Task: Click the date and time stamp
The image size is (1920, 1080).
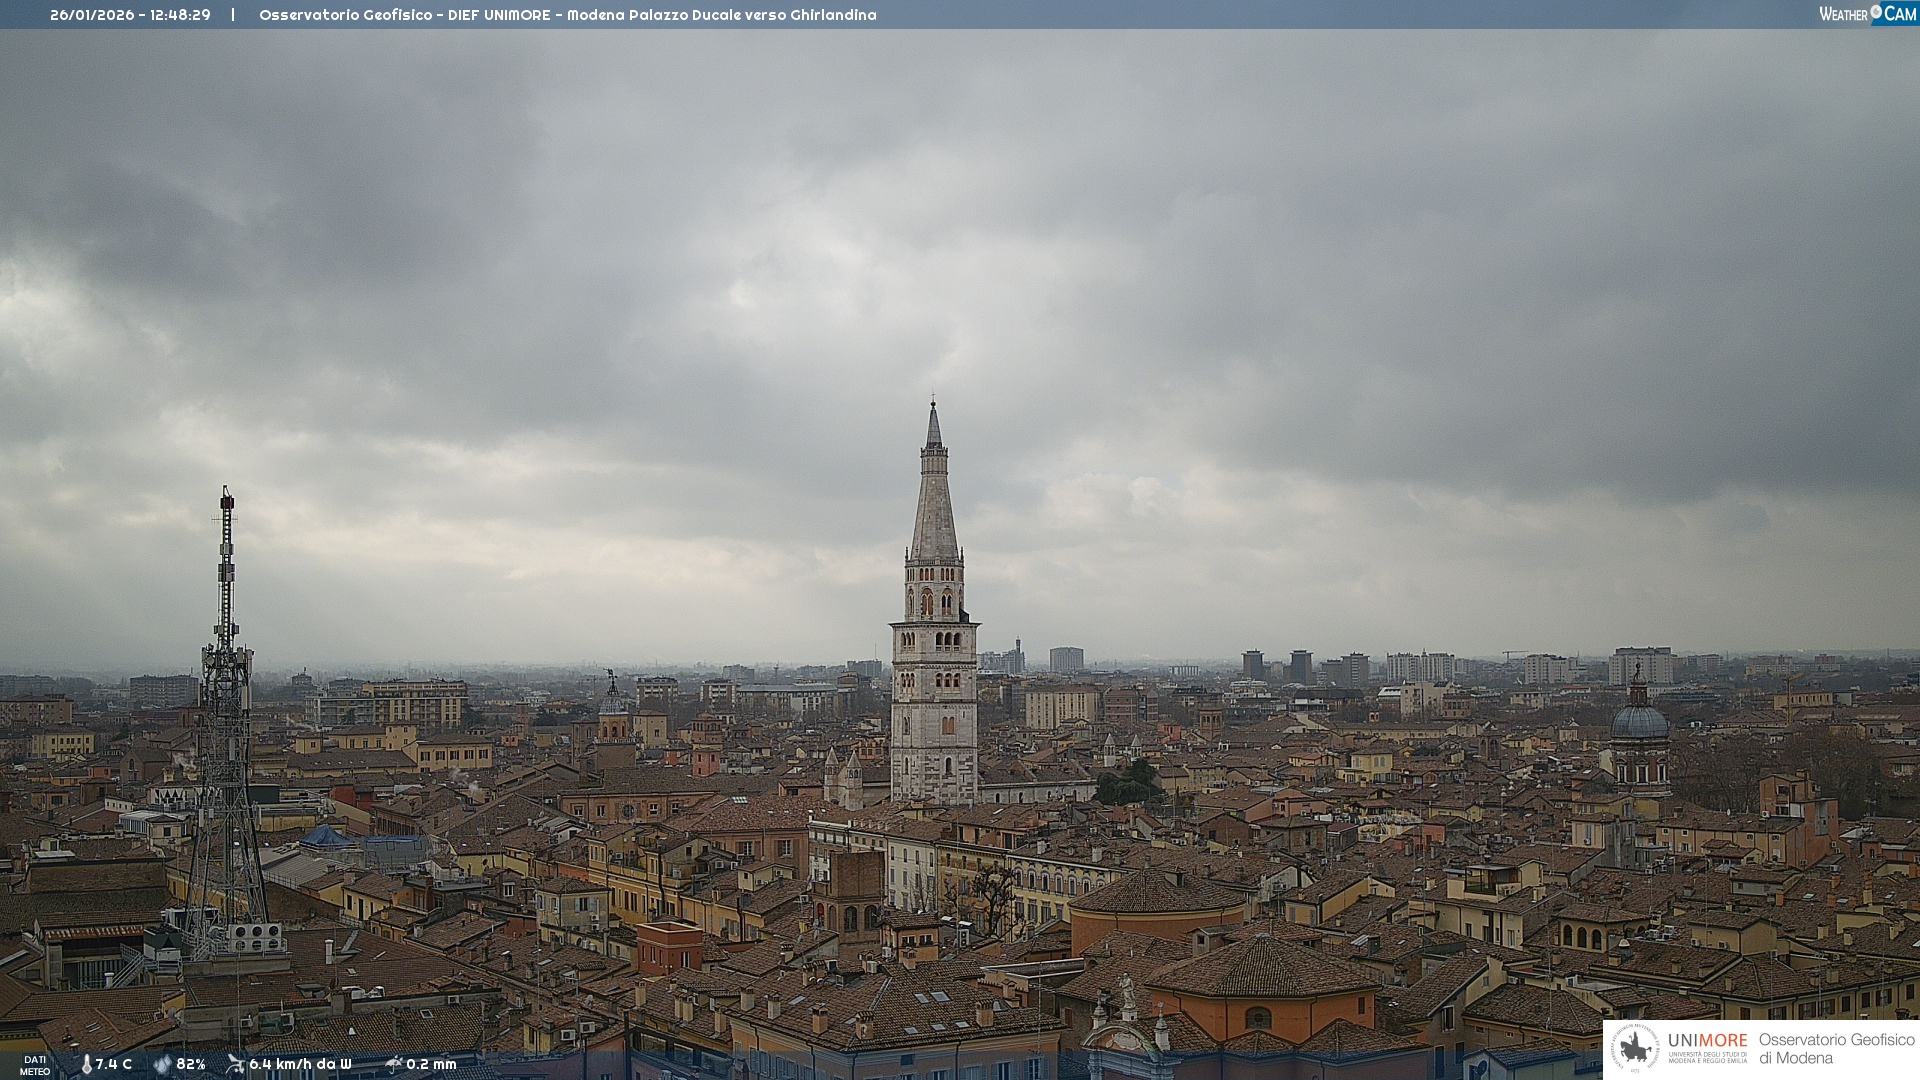Action: [130, 15]
